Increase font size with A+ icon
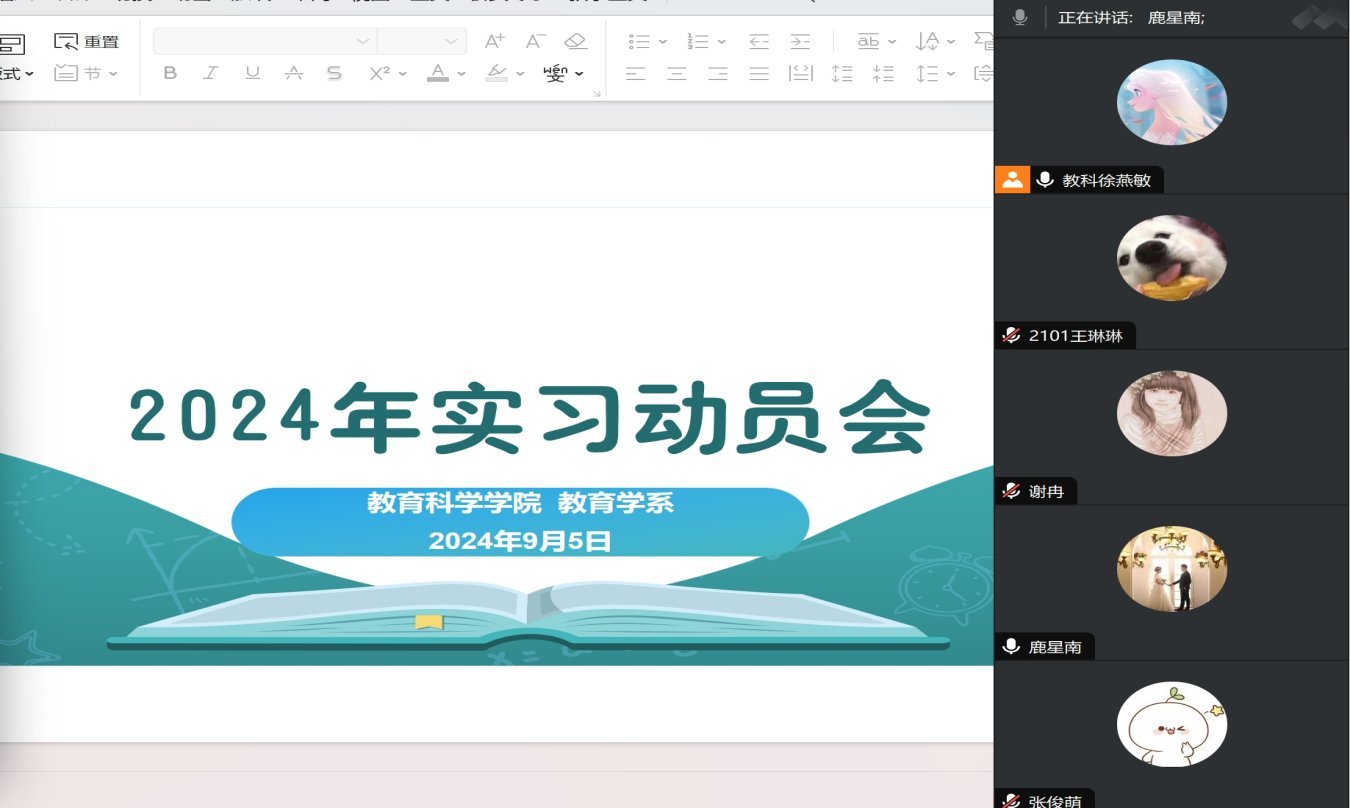This screenshot has width=1350, height=808. [x=494, y=41]
